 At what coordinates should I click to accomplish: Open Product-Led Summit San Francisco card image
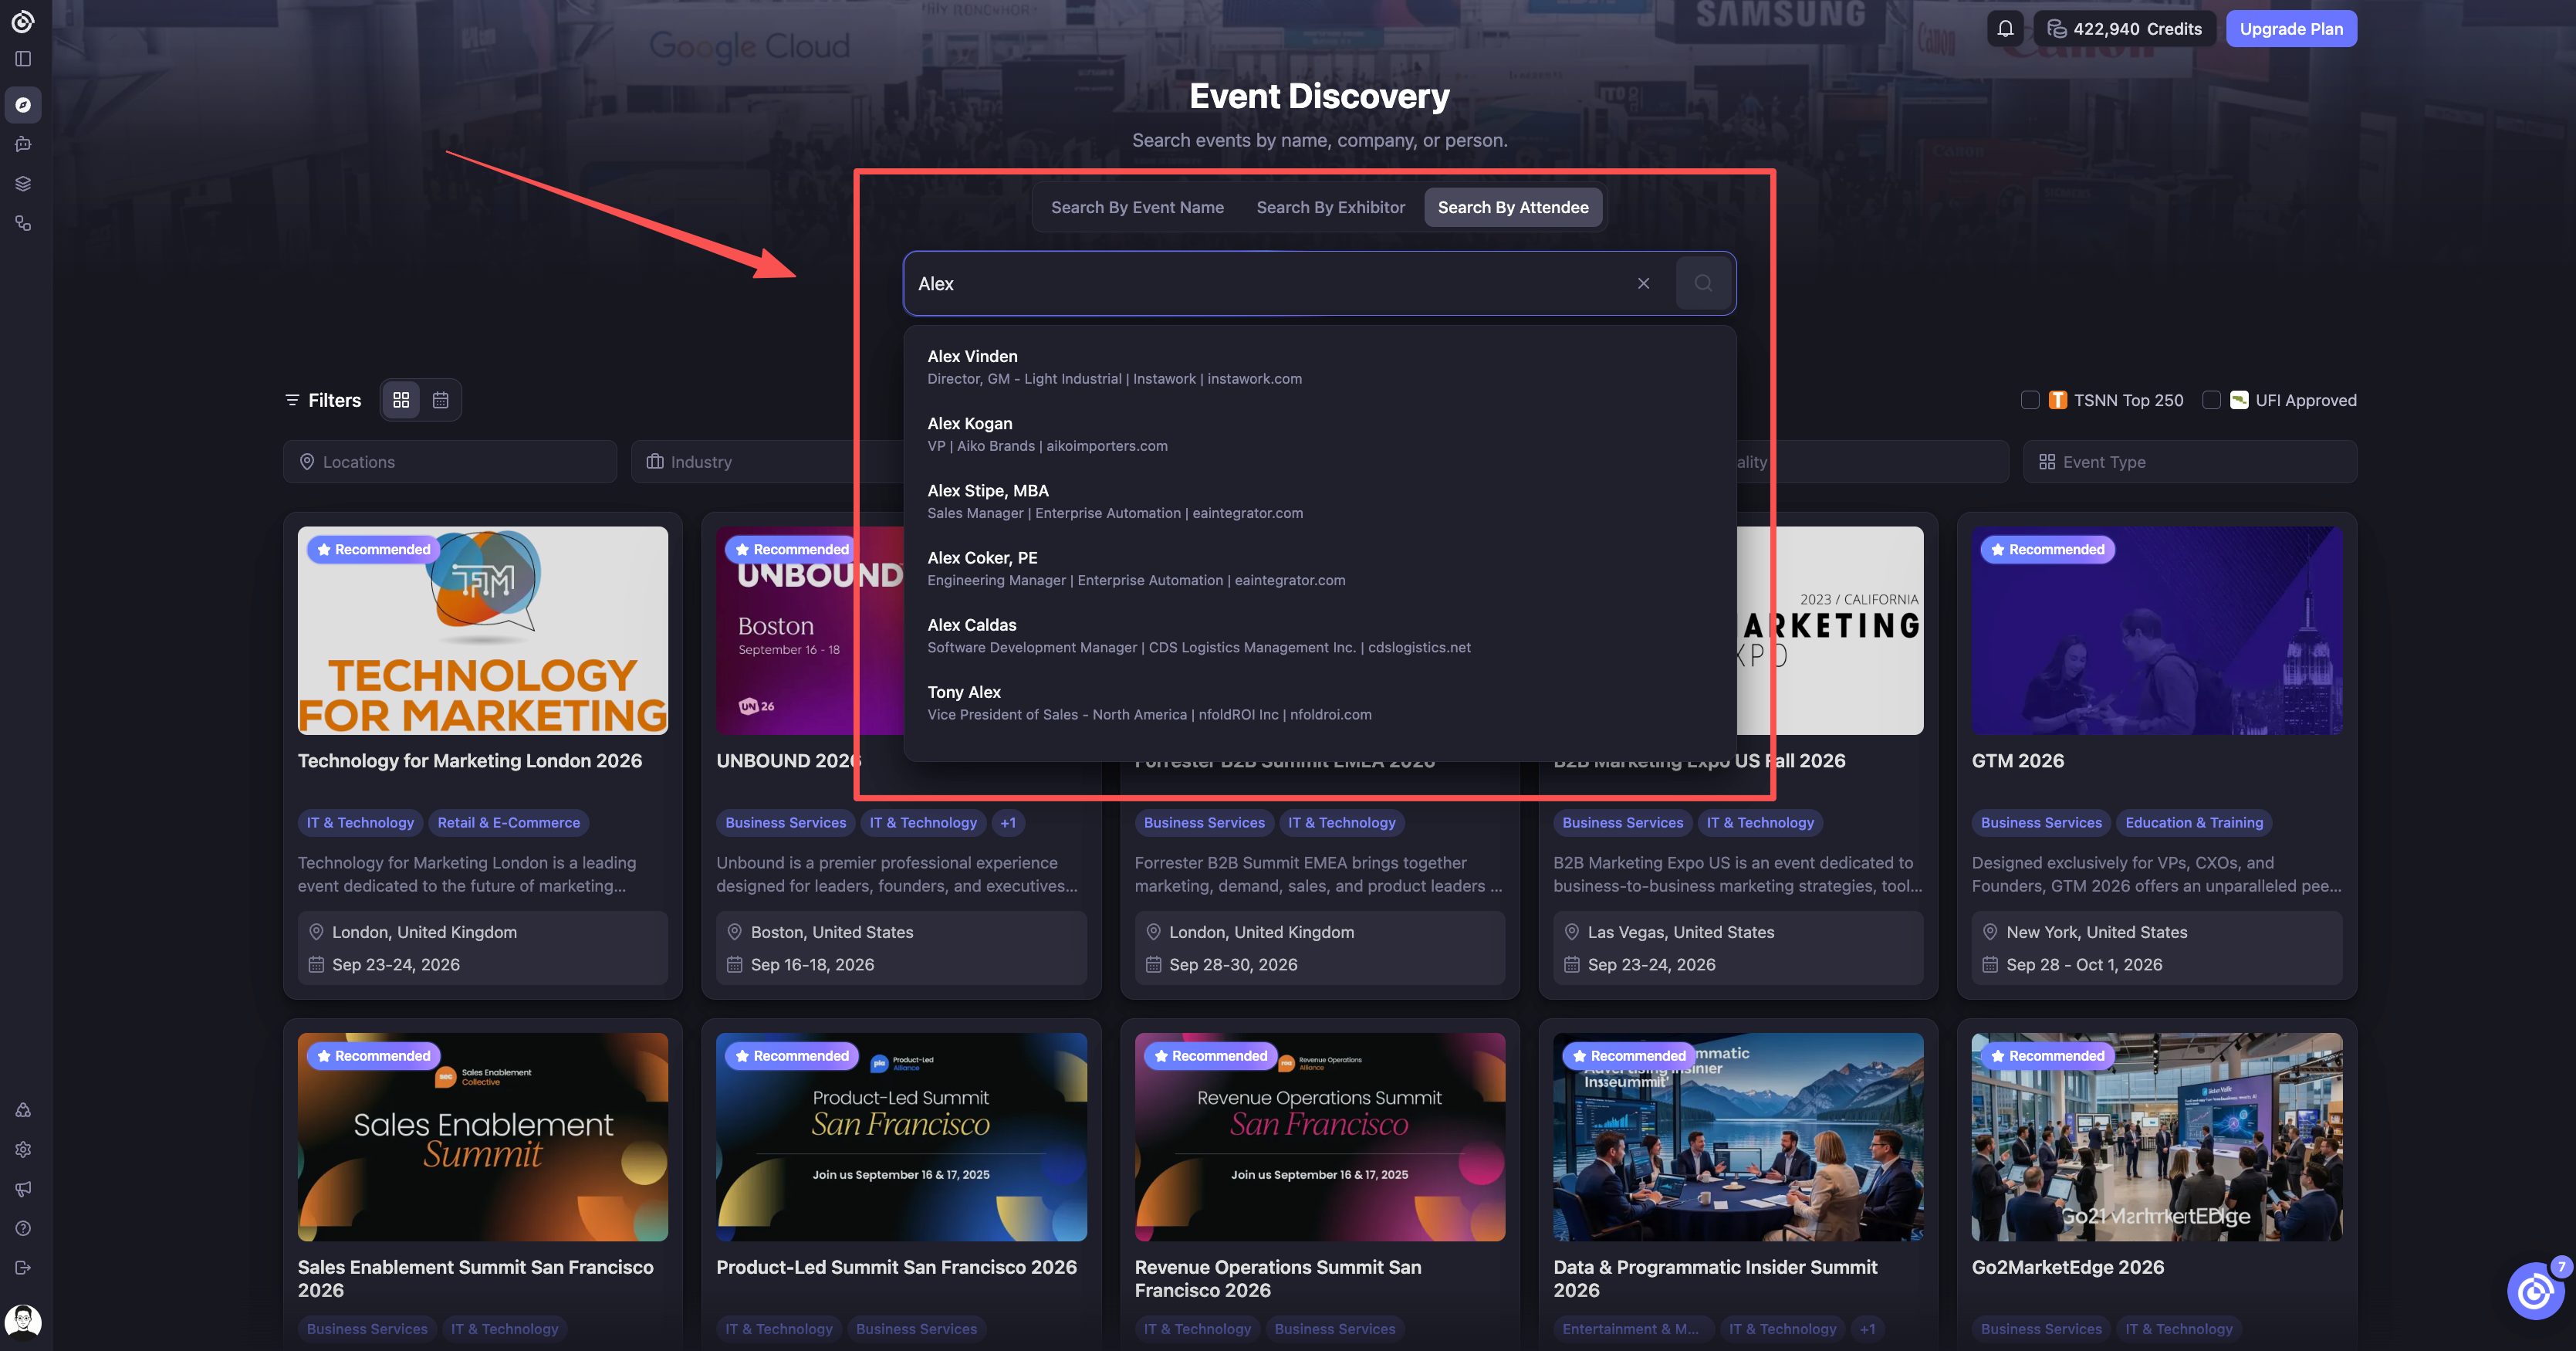(901, 1137)
